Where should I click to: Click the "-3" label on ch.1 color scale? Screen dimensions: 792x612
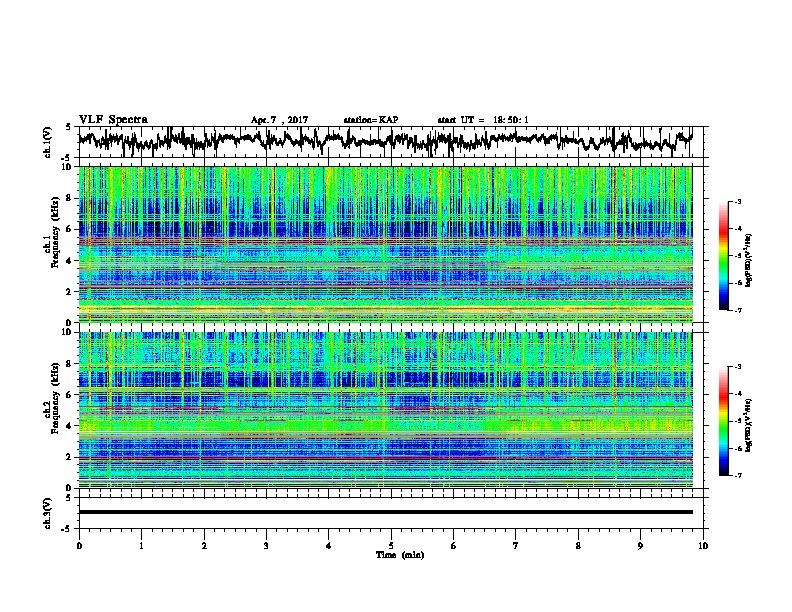click(738, 201)
